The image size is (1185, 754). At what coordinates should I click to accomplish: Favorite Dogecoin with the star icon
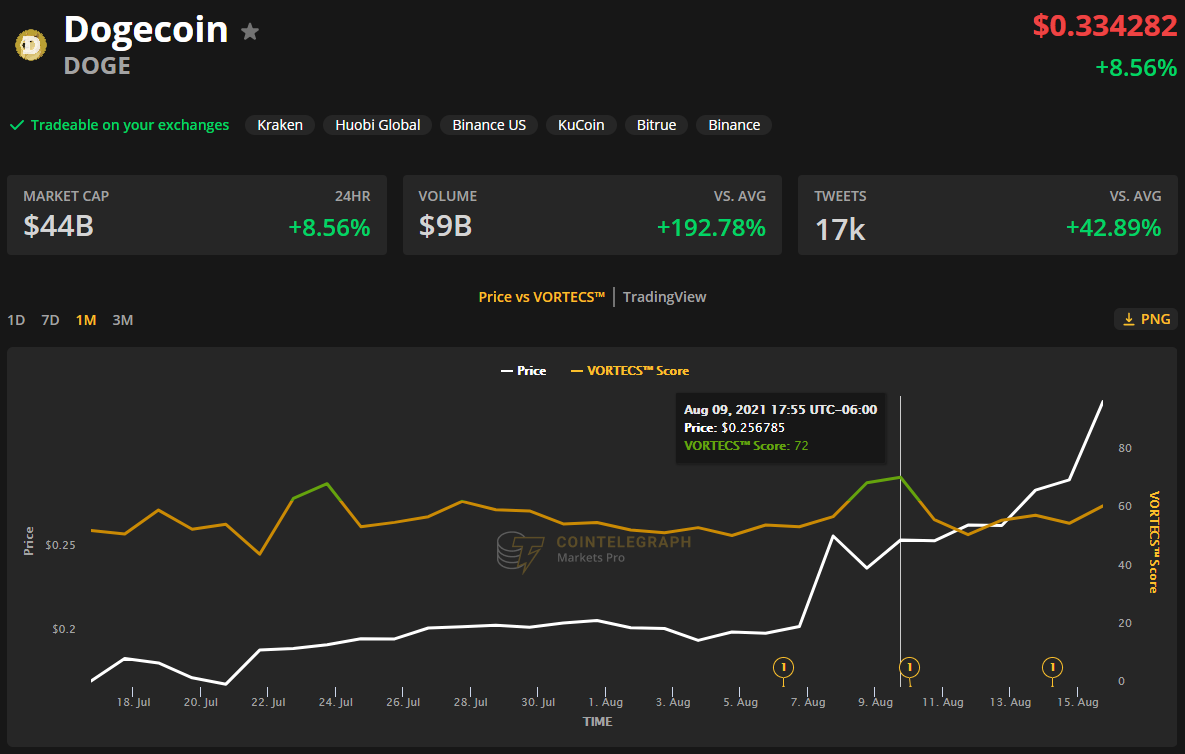click(x=250, y=32)
